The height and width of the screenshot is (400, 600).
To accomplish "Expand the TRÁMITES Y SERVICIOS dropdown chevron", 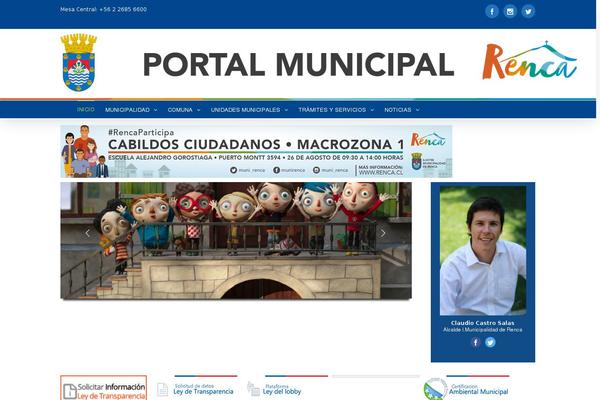I will (372, 110).
